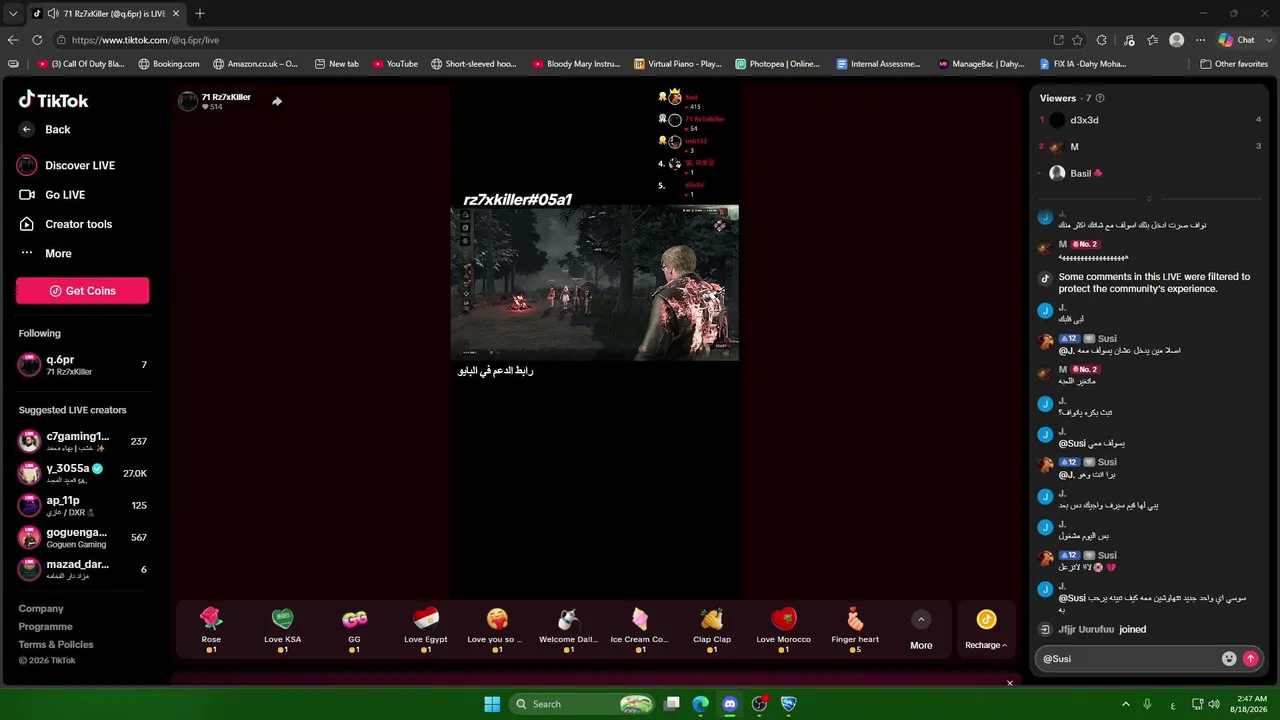The image size is (1280, 720).
Task: Send the Welcome Dallah gift
Action: (568, 630)
